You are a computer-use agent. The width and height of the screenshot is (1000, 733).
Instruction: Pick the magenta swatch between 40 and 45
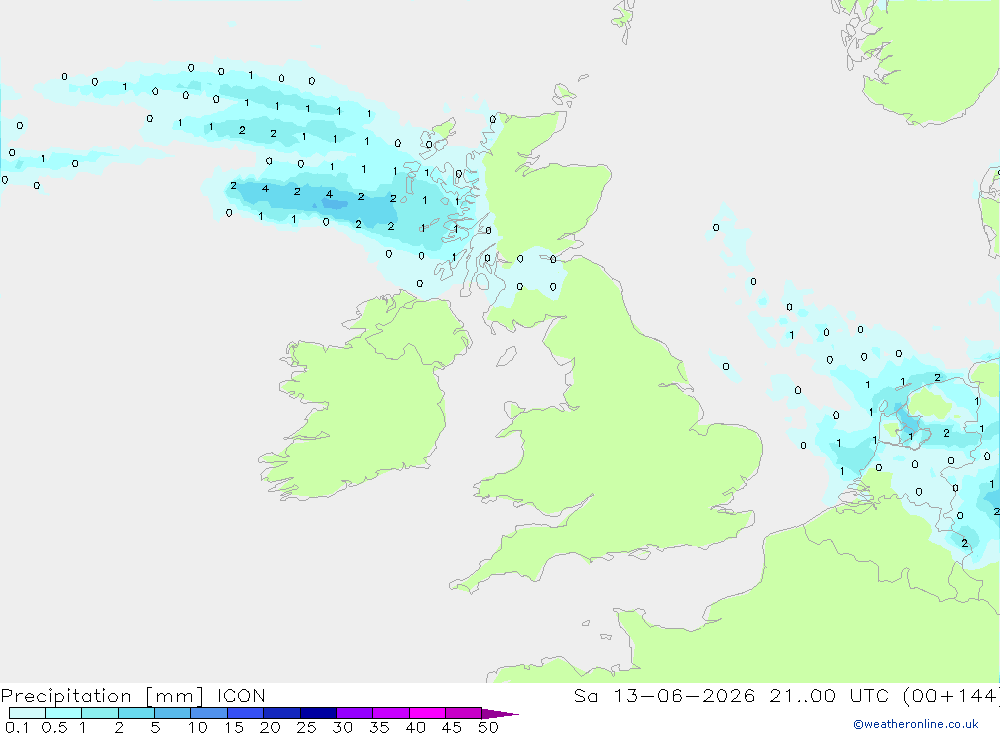(427, 713)
